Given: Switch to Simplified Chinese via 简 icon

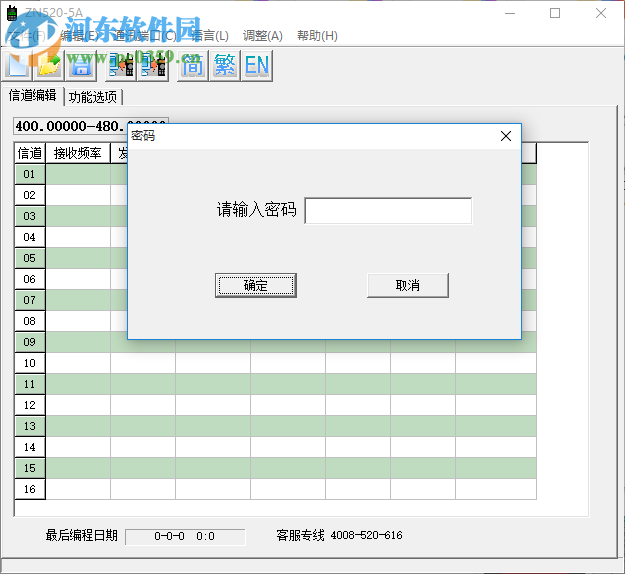Looking at the screenshot, I should point(193,66).
